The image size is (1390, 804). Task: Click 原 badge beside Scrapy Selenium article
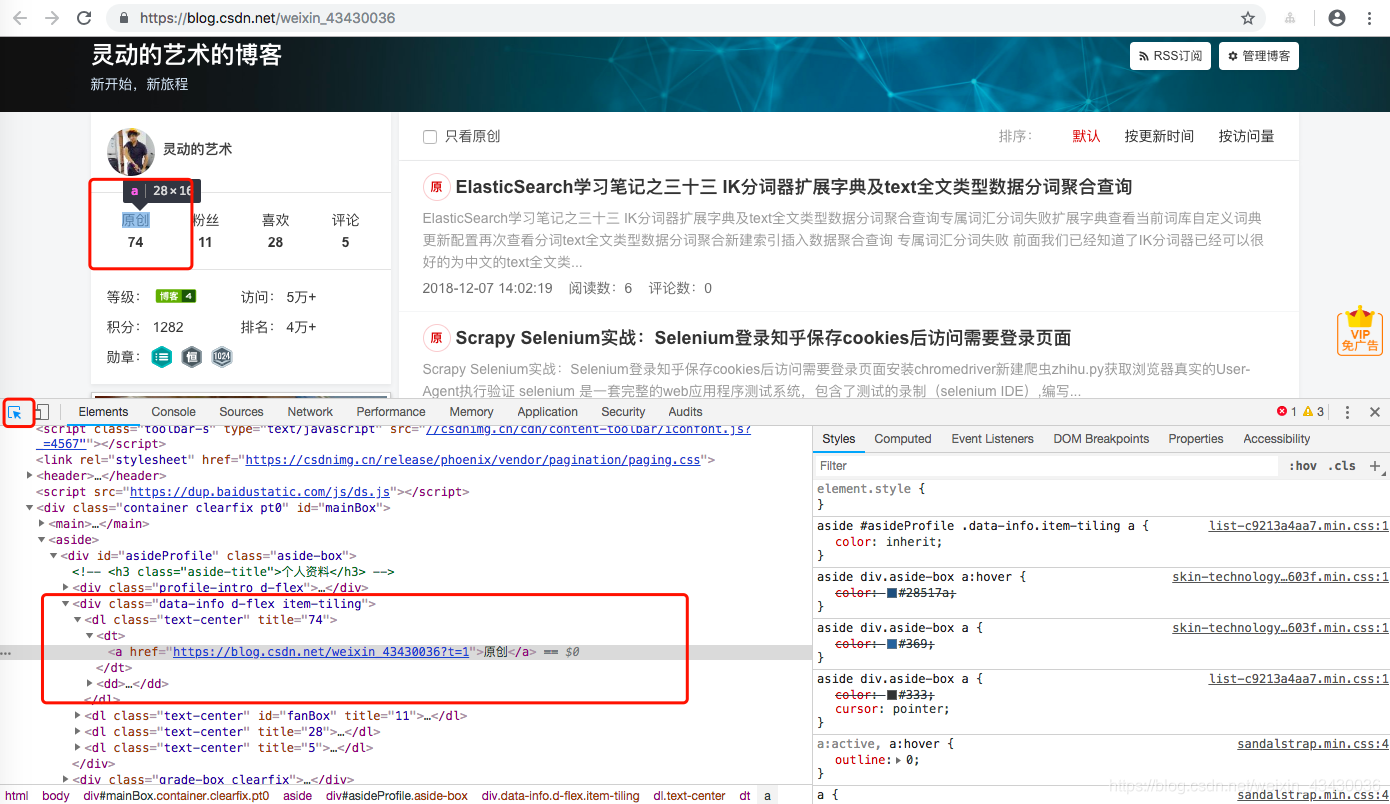point(436,338)
